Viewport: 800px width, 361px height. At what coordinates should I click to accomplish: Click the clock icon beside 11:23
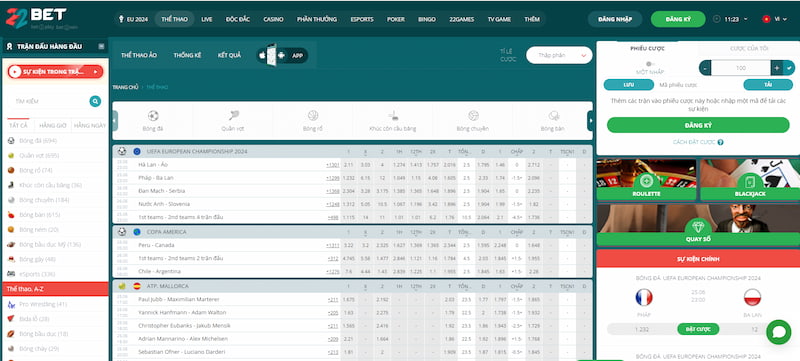point(717,19)
